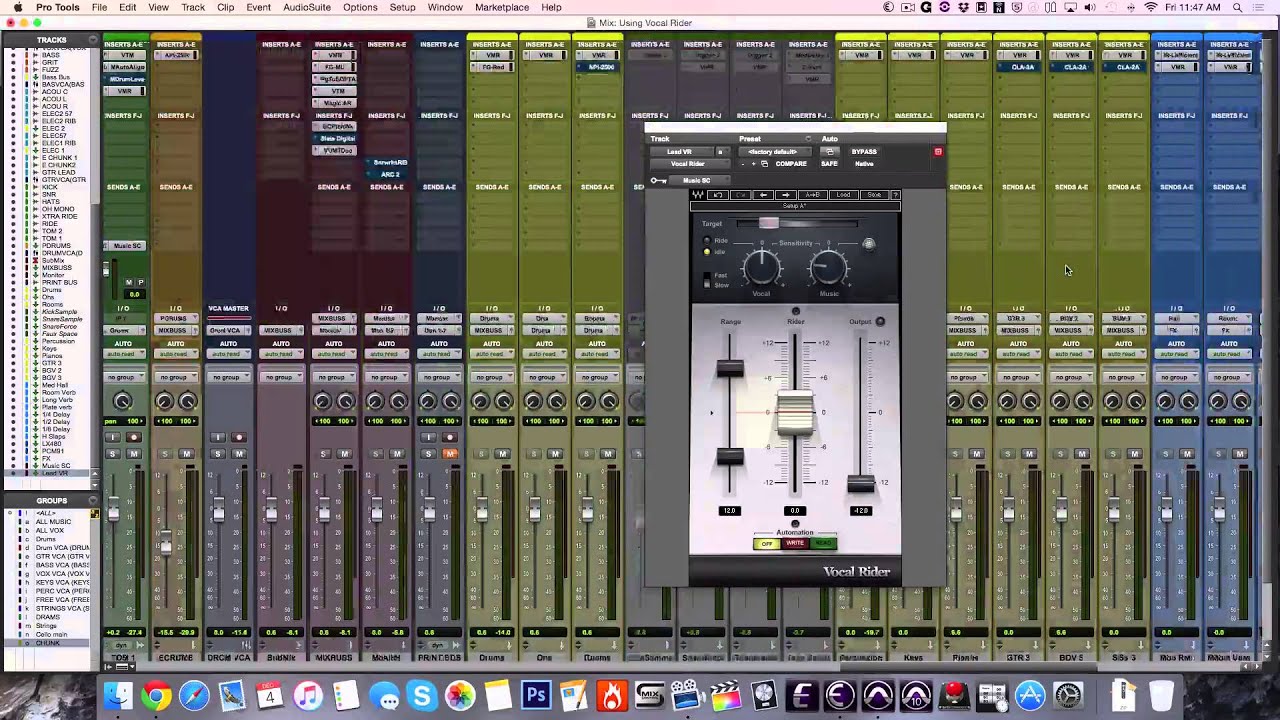The width and height of the screenshot is (1280, 720).
Task: Click the COMPARE button
Action: coord(791,164)
